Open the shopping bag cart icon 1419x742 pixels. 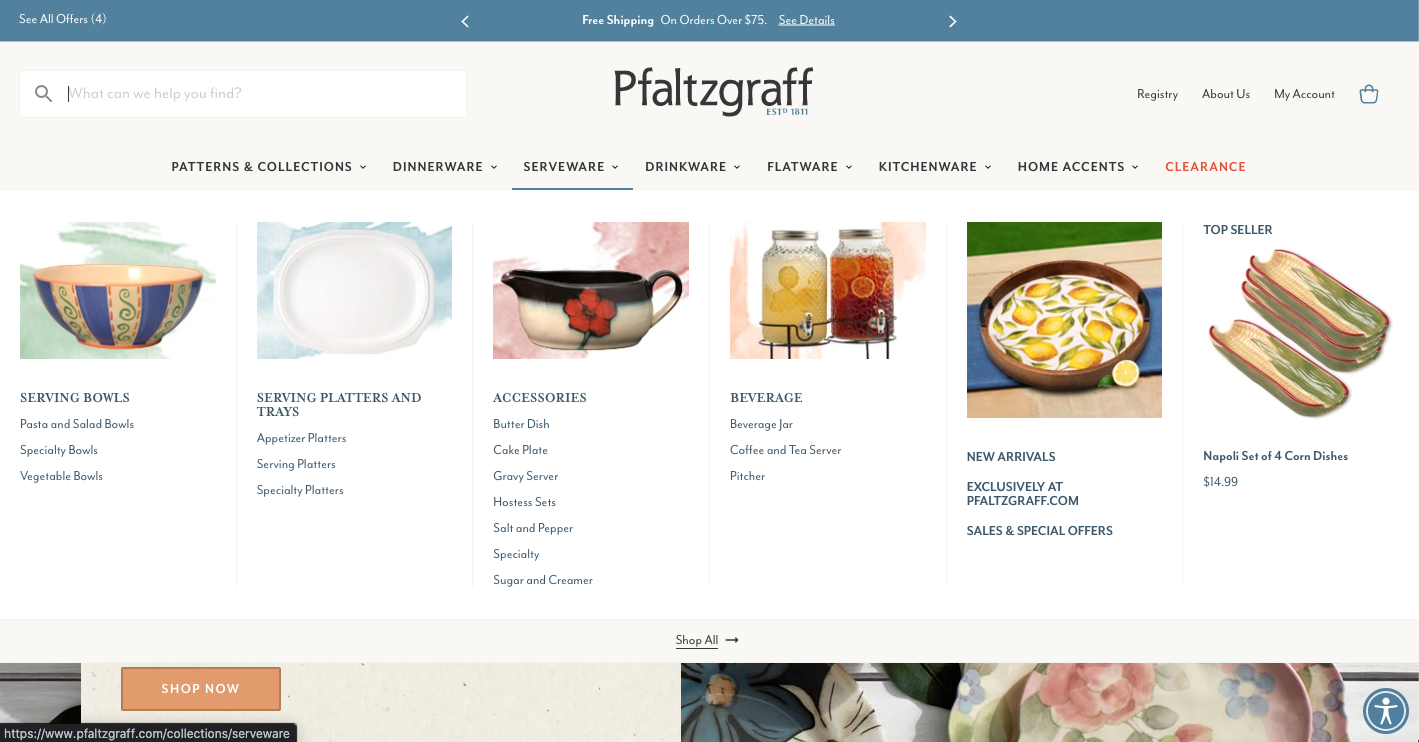tap(1369, 94)
